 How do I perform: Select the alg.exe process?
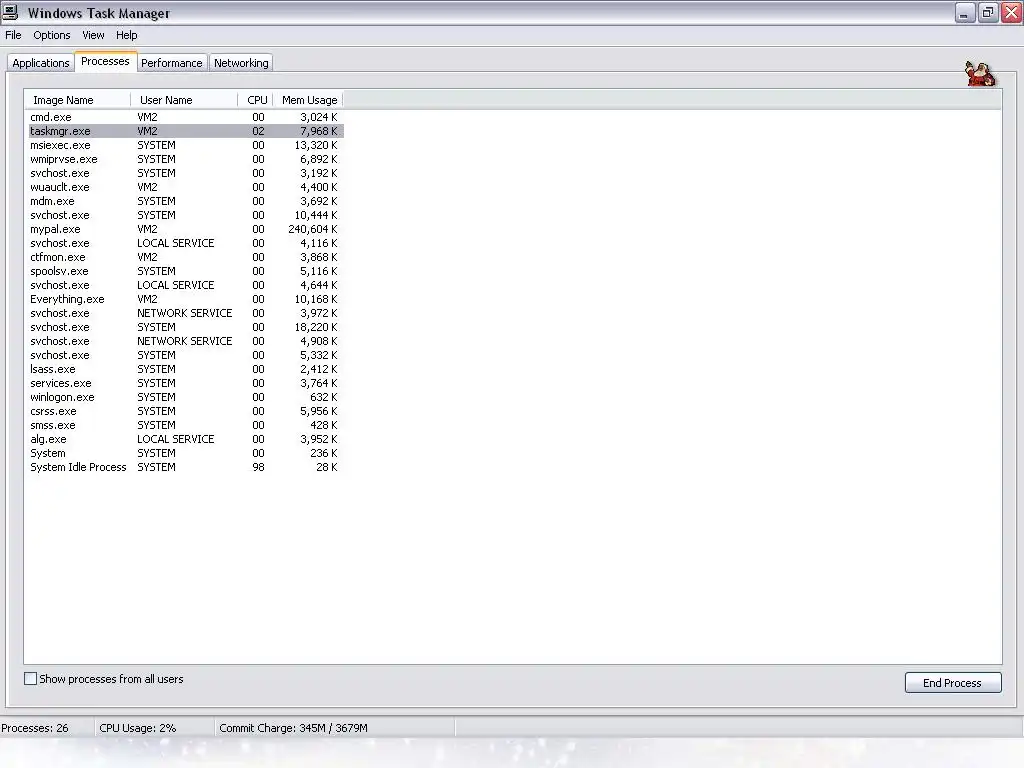pyautogui.click(x=185, y=440)
